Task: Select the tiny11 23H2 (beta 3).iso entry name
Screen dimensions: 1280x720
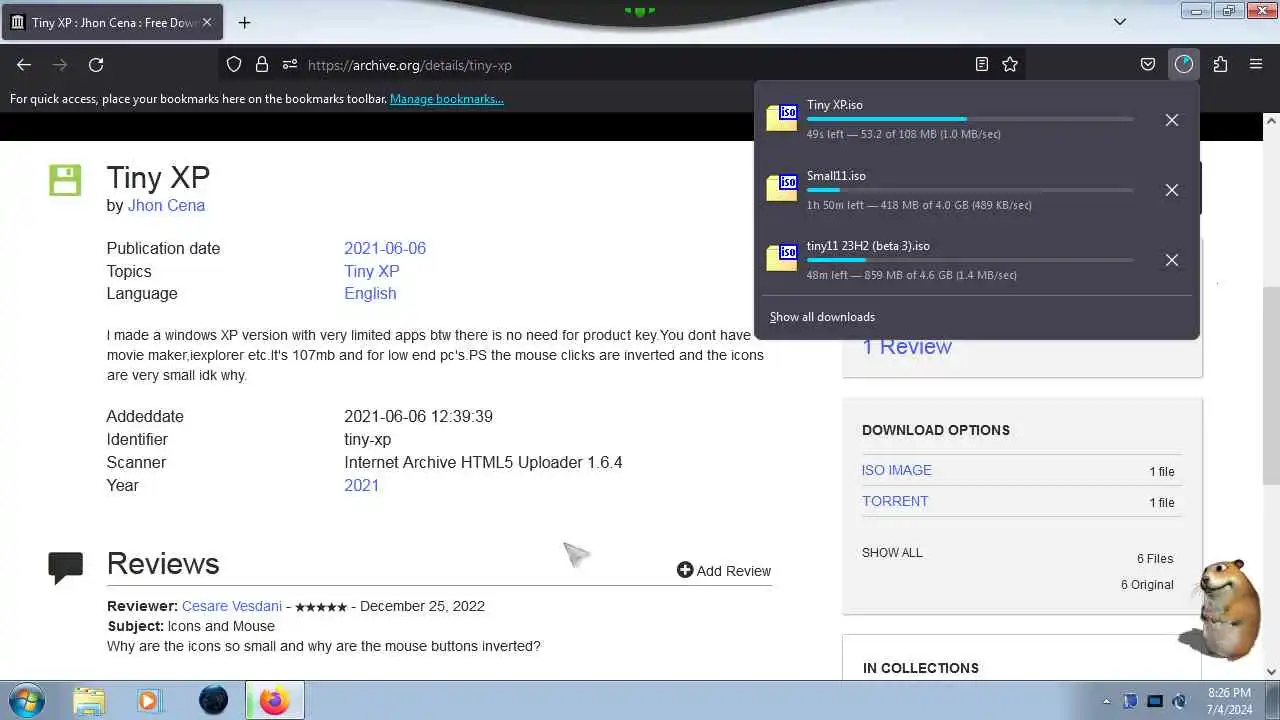Action: [x=868, y=246]
